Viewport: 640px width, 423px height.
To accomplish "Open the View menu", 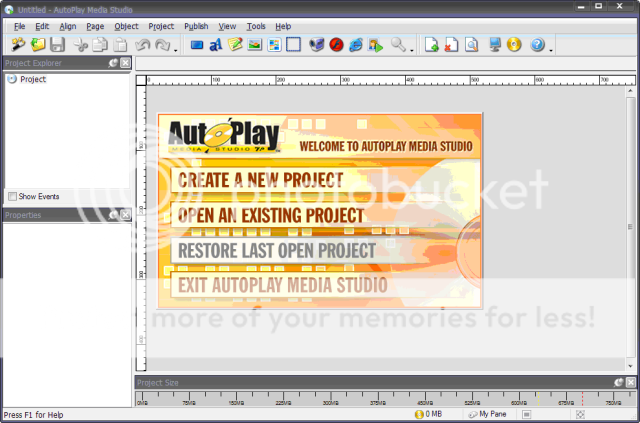I will pyautogui.click(x=227, y=26).
